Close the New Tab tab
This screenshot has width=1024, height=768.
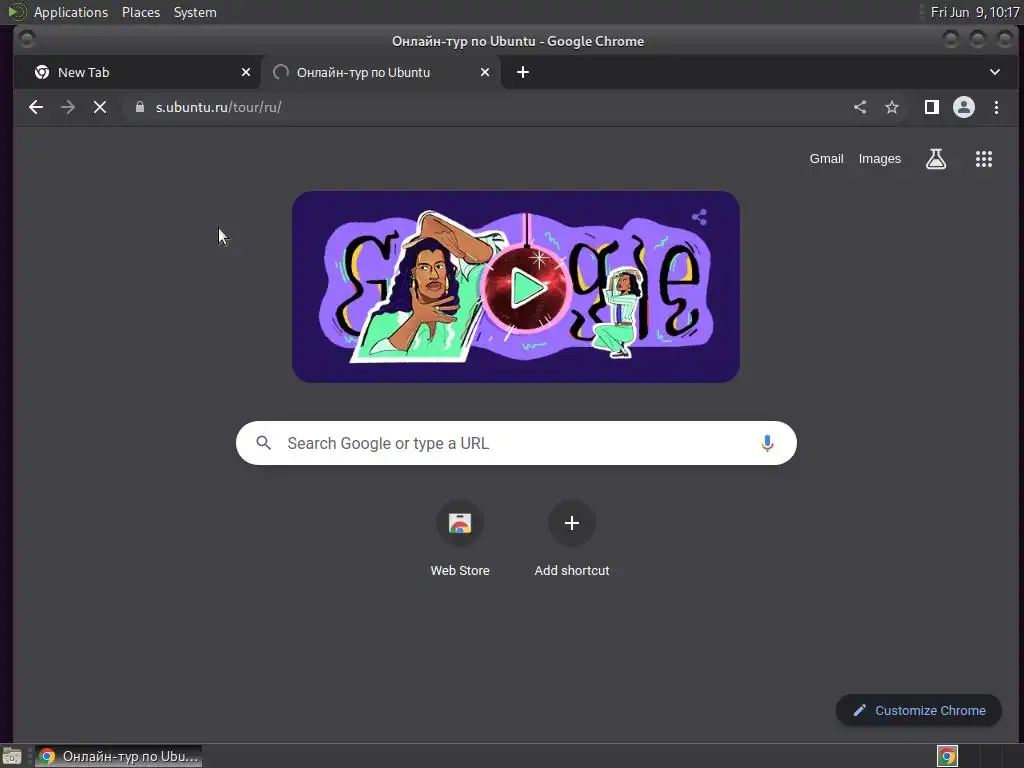pyautogui.click(x=246, y=72)
